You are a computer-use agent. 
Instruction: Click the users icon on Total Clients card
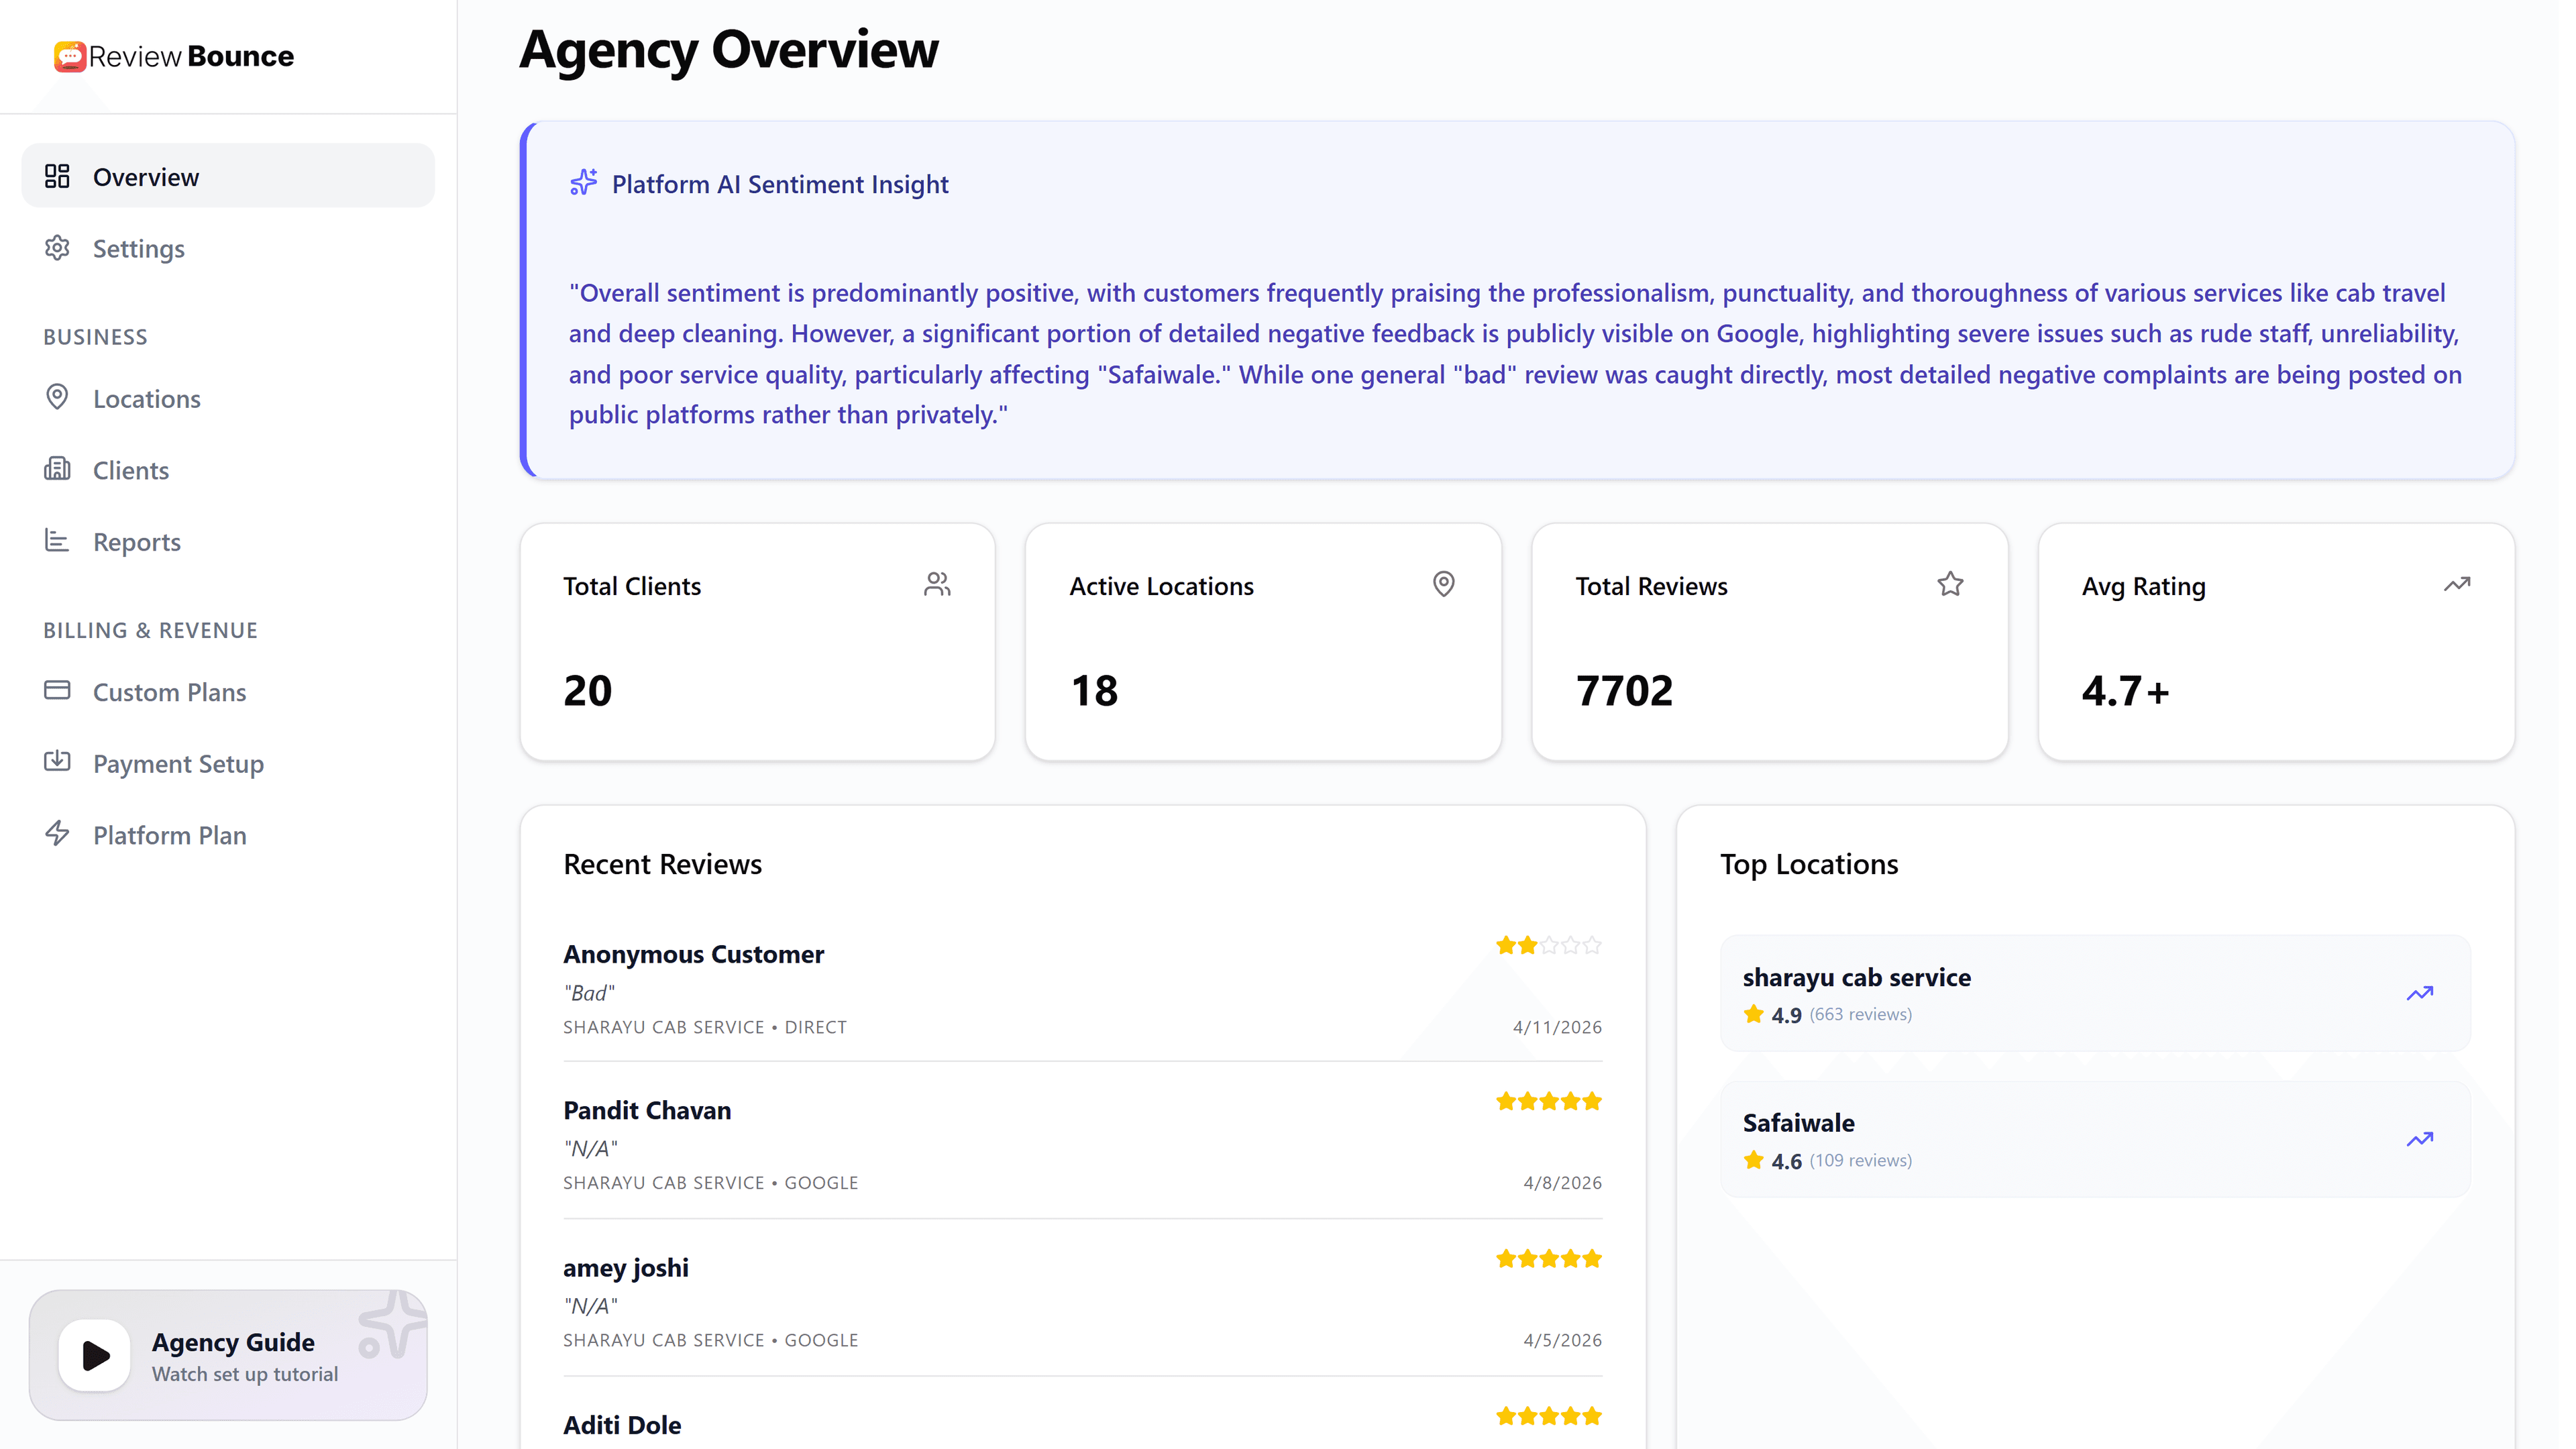tap(937, 584)
